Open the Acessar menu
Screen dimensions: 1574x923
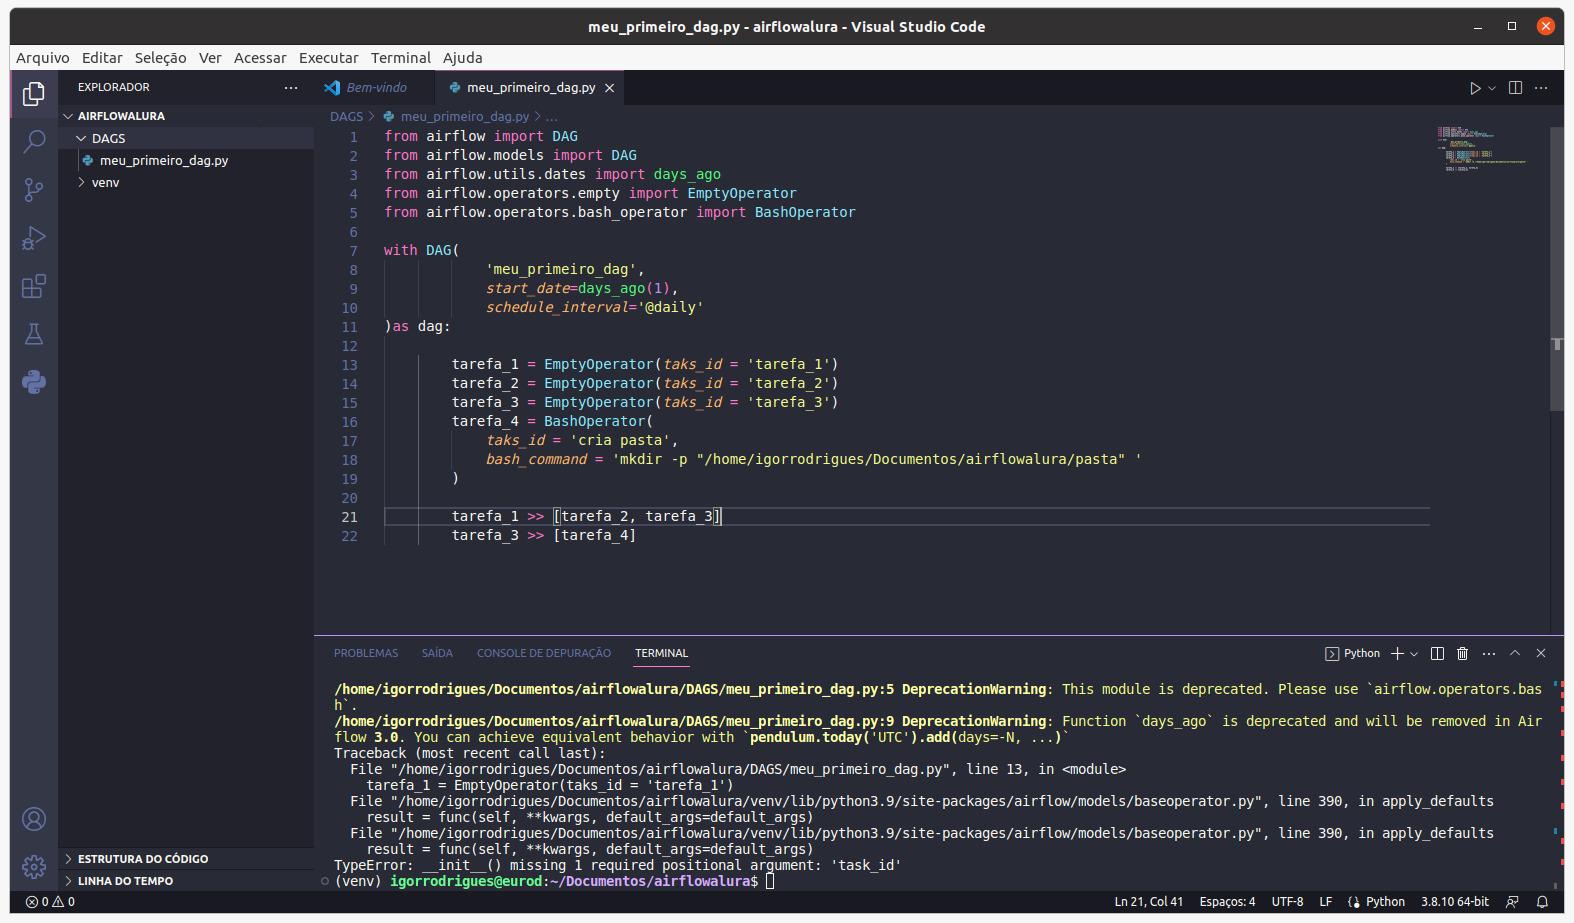click(260, 58)
